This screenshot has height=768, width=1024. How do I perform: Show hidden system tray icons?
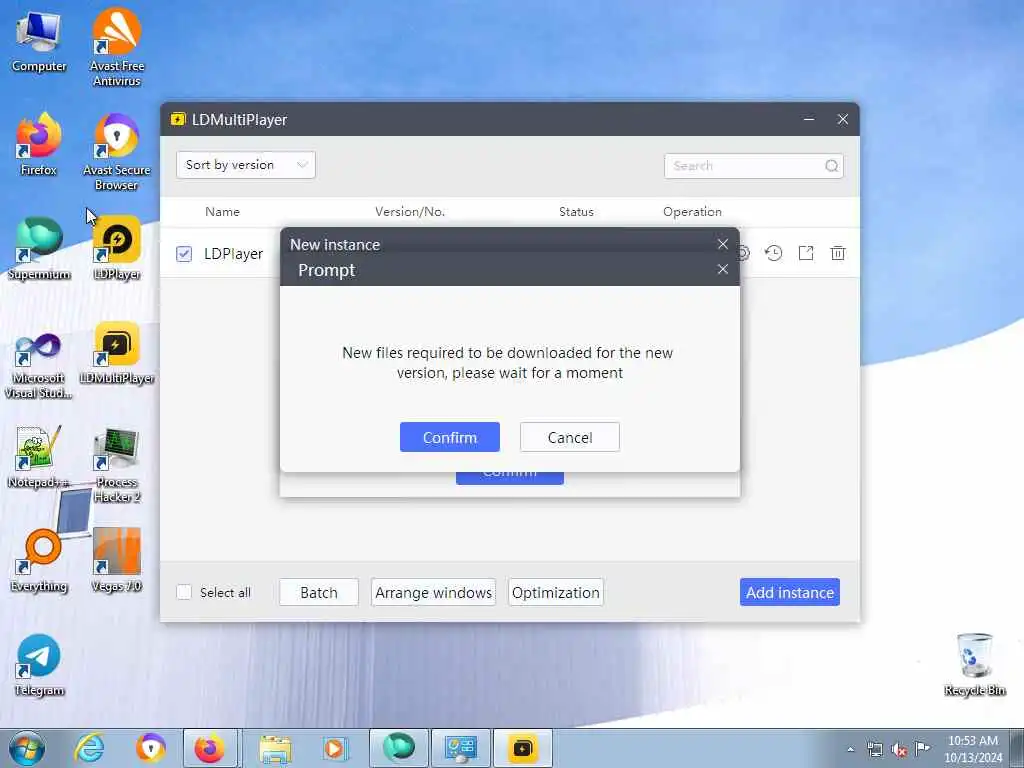click(850, 749)
